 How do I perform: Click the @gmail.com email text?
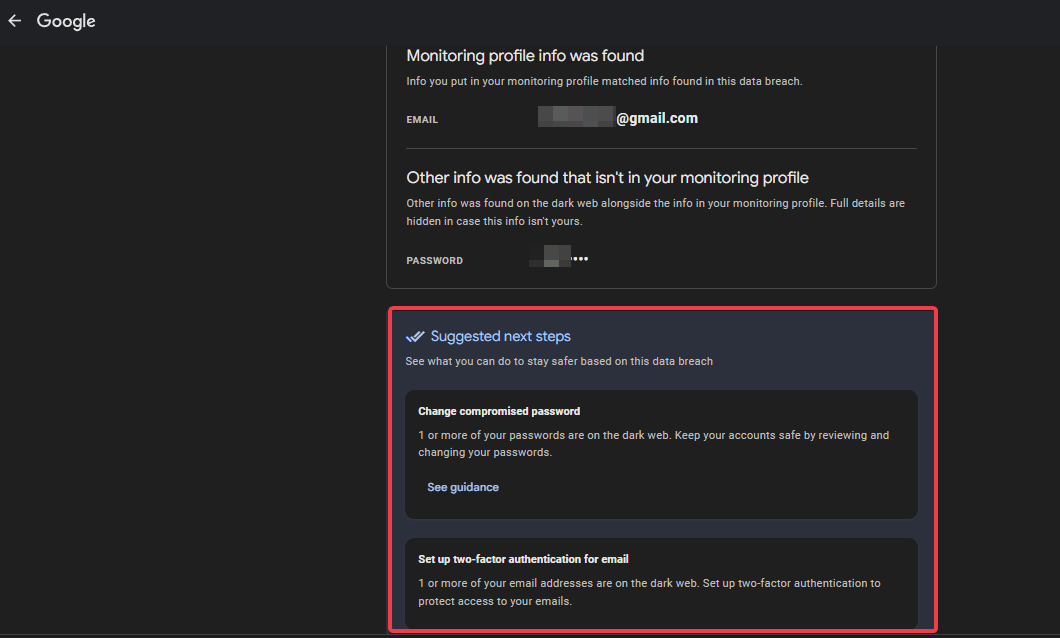coord(656,118)
